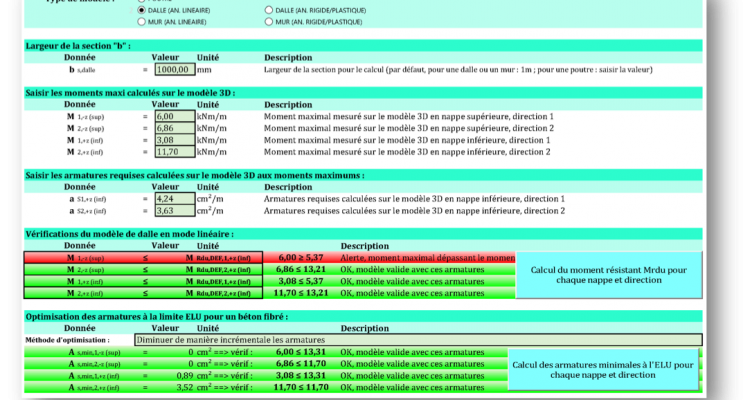Click a S1,+z (inf) armature field 4,24
The width and height of the screenshot is (750, 400).
click(x=175, y=199)
